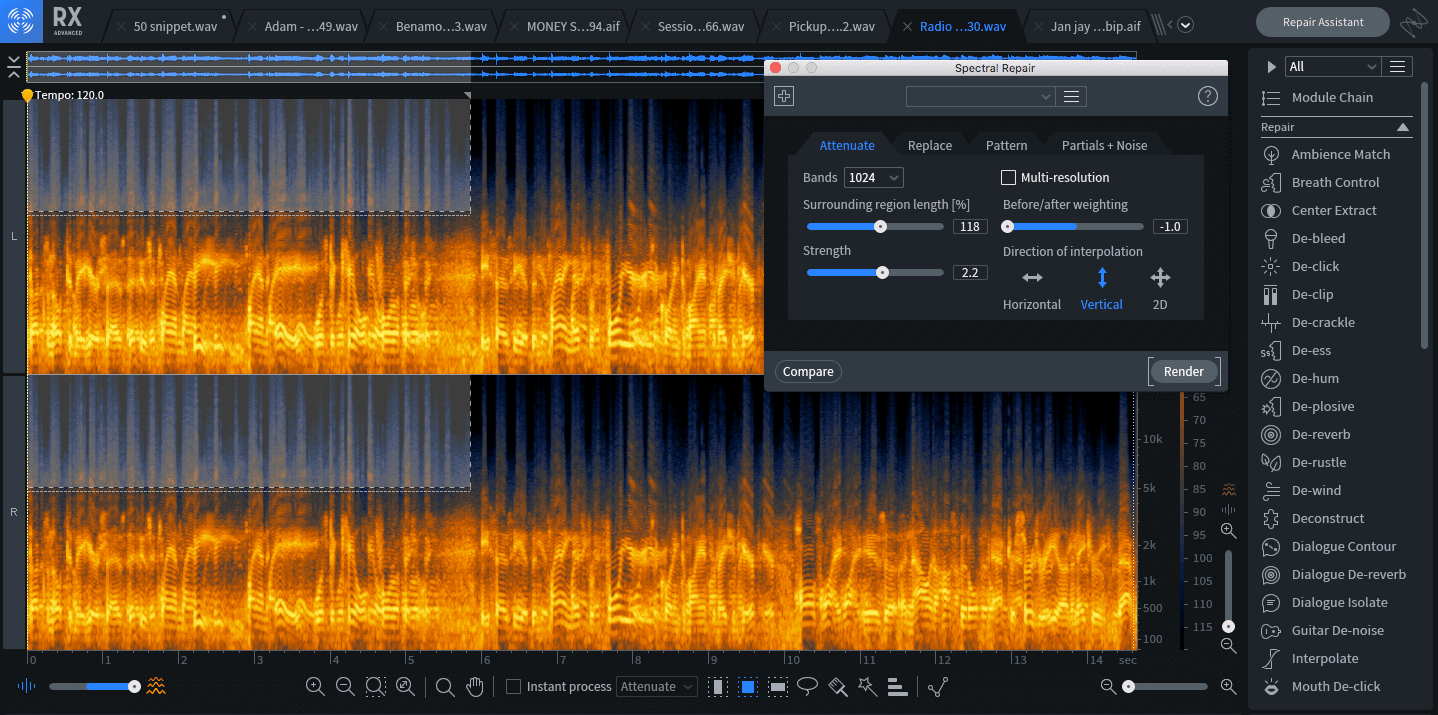Open Spectral Repair help question mark

pos(1207,97)
